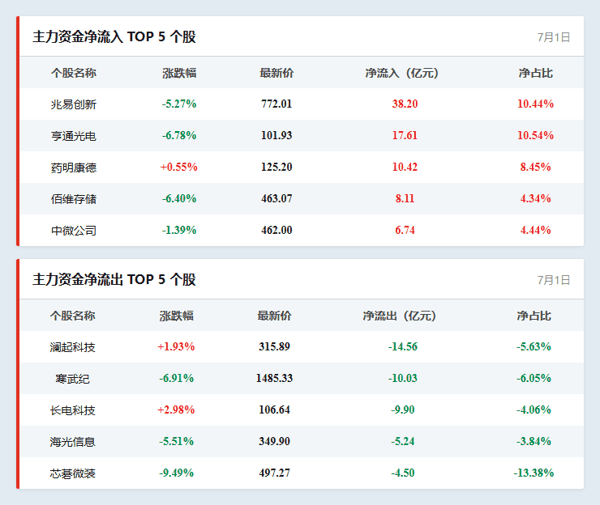This screenshot has width=600, height=505.
Task: Select stock name 兆易创新
Action: pos(73,104)
